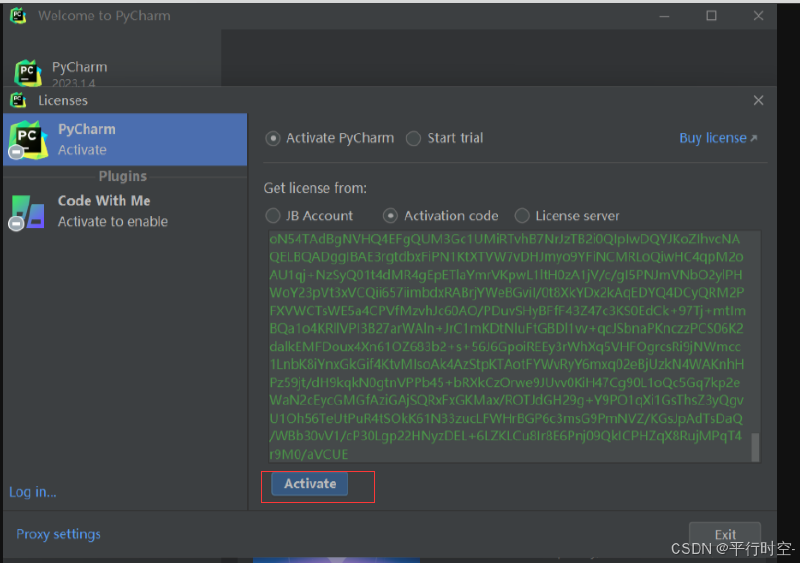Minimize the Welcome to PyCharm window

pyautogui.click(x=664, y=16)
